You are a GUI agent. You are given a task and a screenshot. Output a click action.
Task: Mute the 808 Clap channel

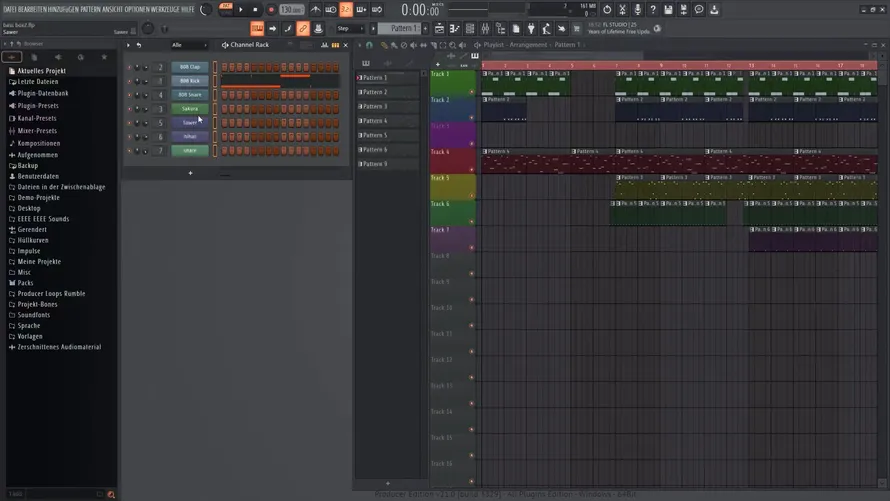[129, 67]
